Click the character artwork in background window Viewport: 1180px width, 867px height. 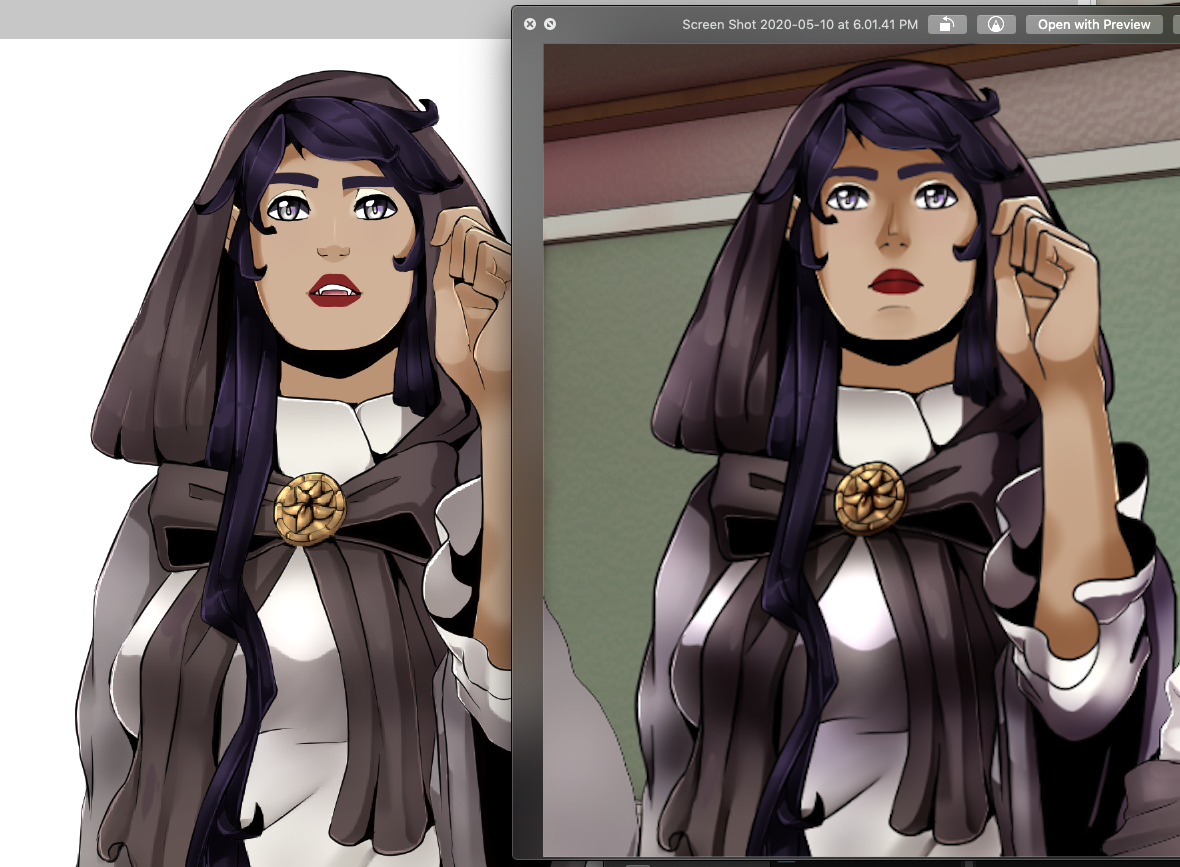(x=293, y=468)
